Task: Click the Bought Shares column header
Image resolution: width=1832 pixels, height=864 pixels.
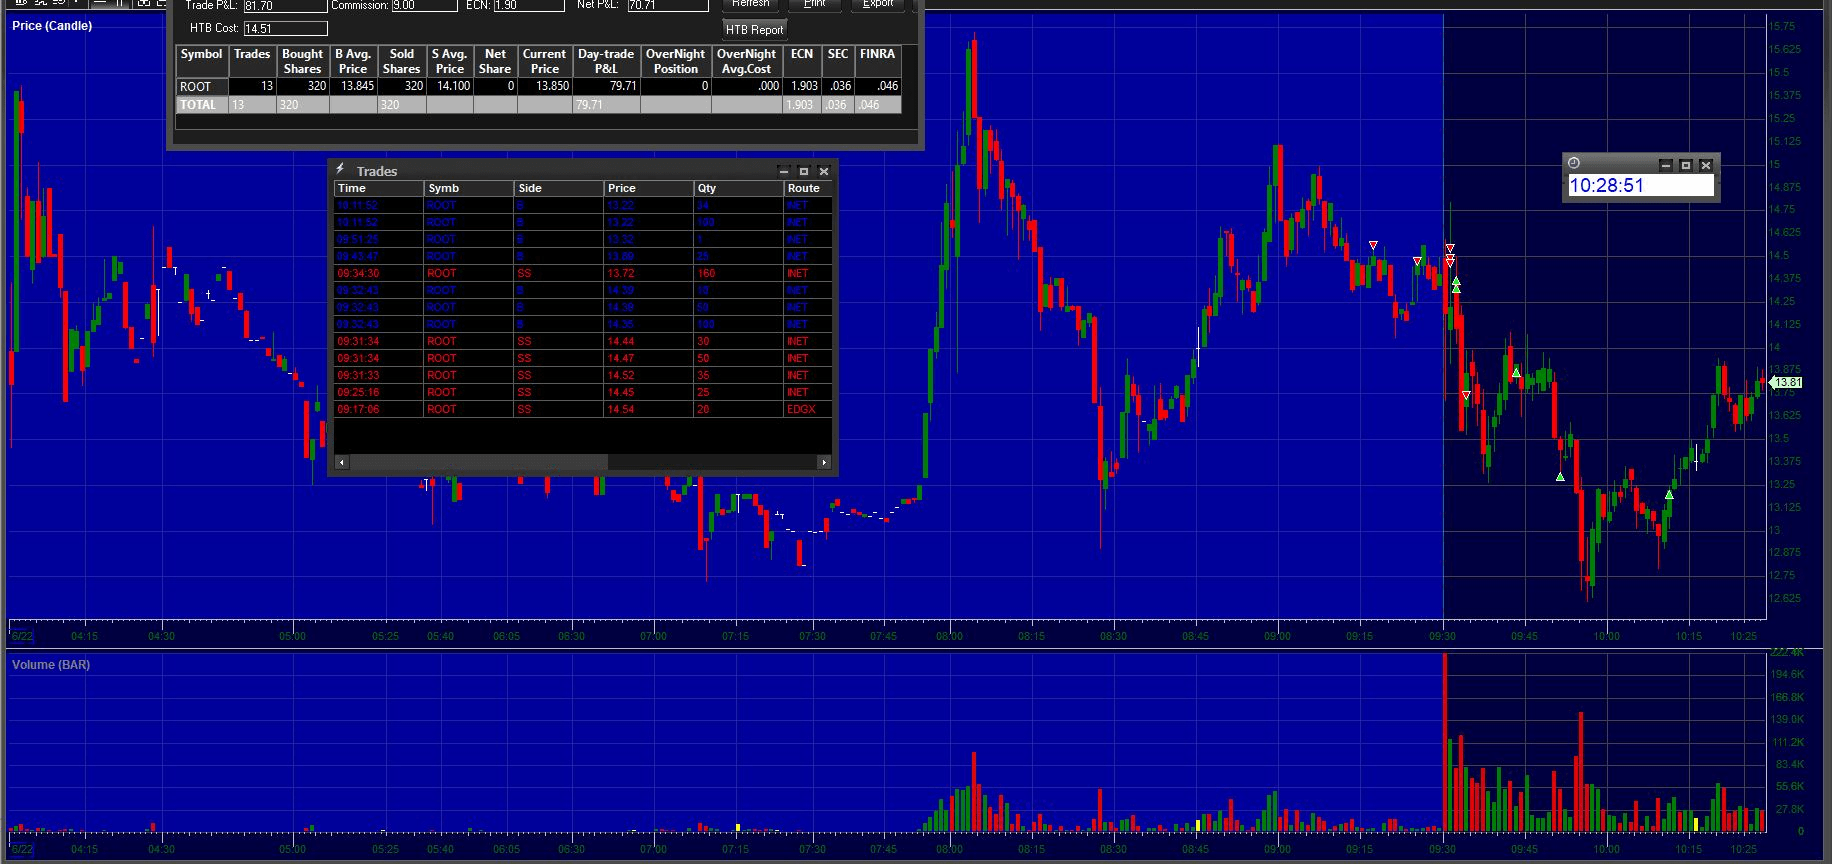Action: [302, 61]
